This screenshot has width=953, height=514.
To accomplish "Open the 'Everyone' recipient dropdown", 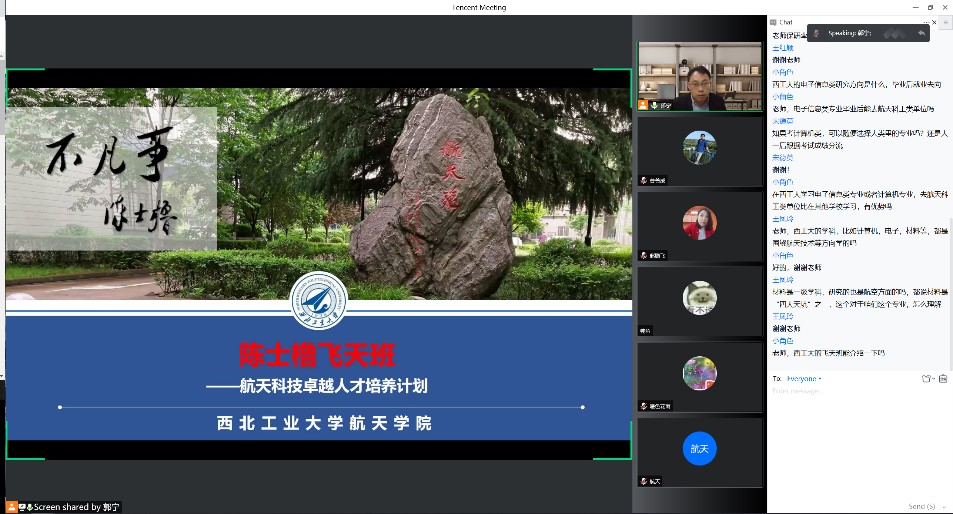I will [802, 379].
